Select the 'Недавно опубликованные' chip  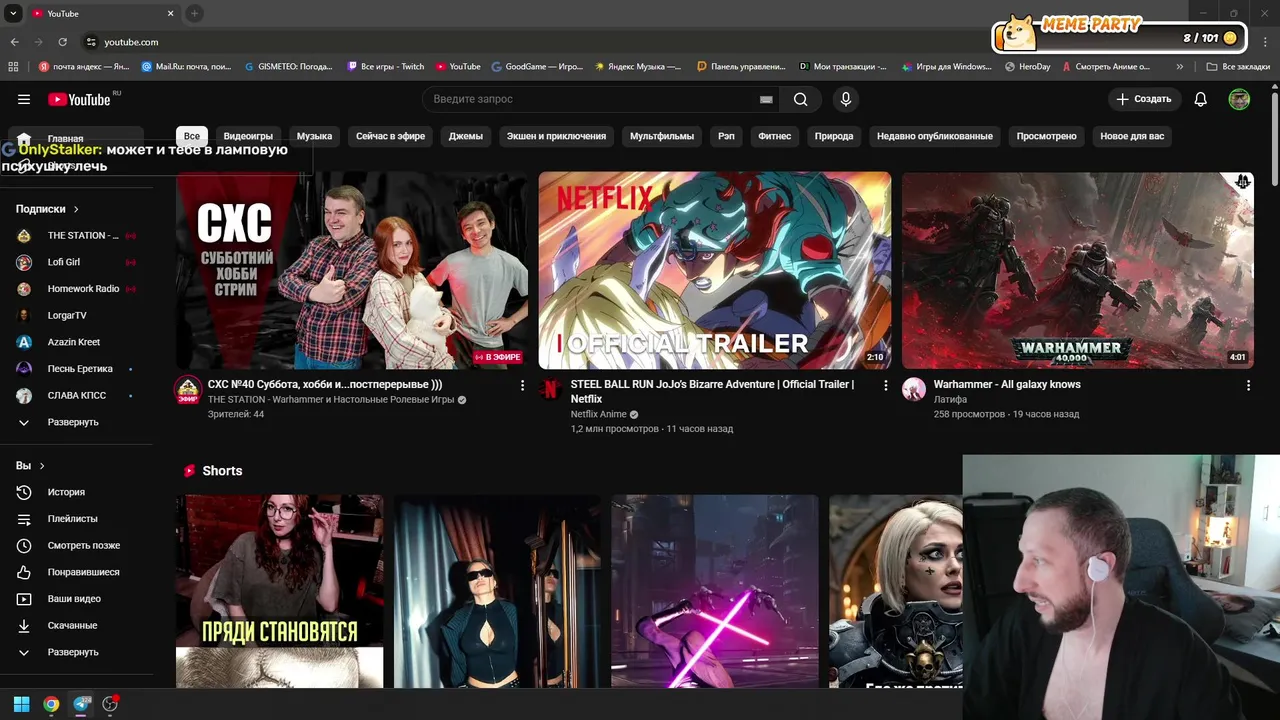935,136
